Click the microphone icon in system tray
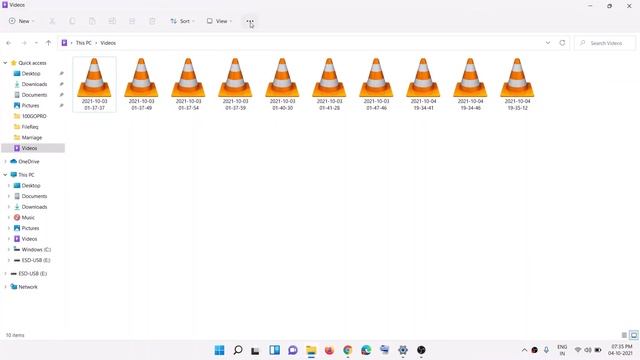640x360 pixels. tap(546, 350)
